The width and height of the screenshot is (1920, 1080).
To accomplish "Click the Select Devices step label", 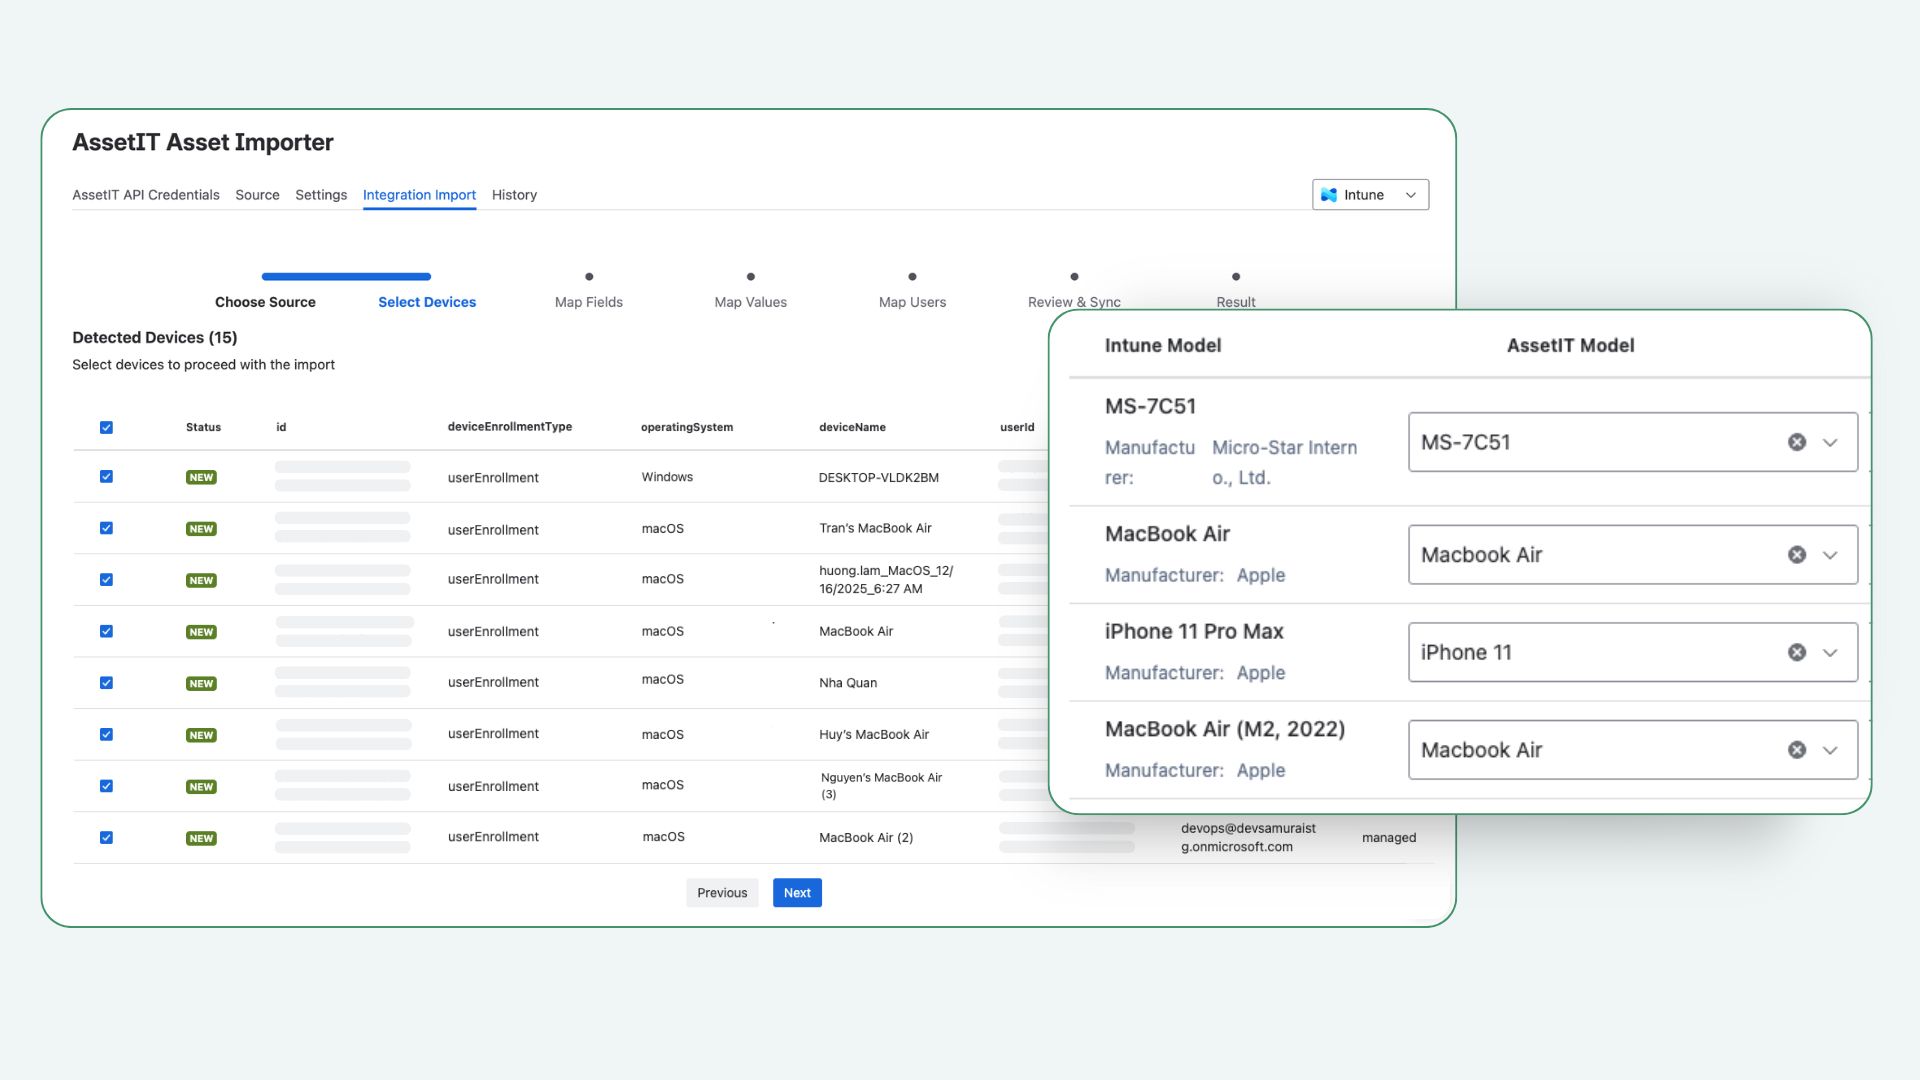I will 427,302.
